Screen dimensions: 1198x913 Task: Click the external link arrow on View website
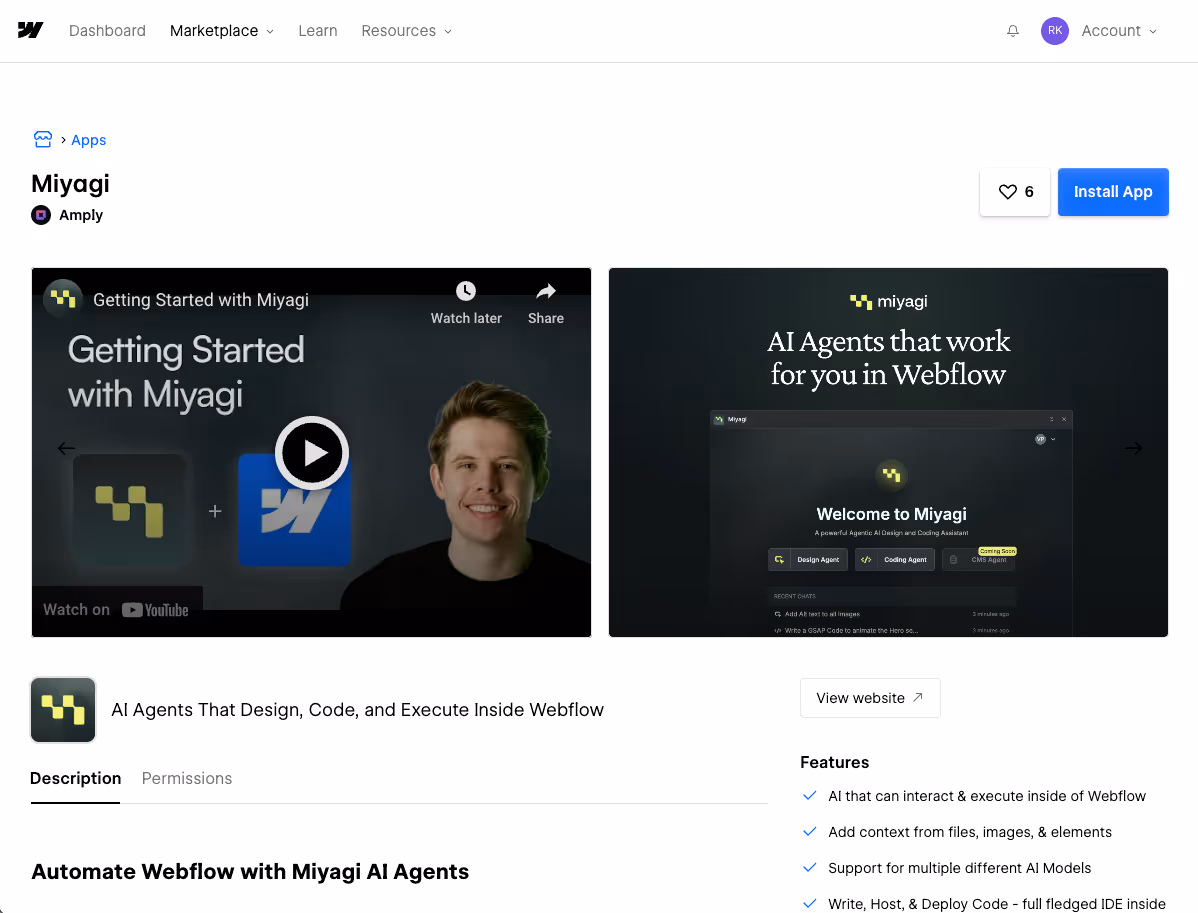tap(918, 698)
